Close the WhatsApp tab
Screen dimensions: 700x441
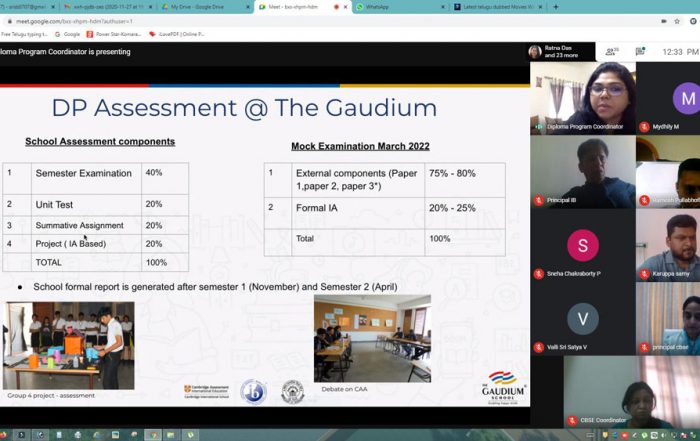pyautogui.click(x=443, y=7)
